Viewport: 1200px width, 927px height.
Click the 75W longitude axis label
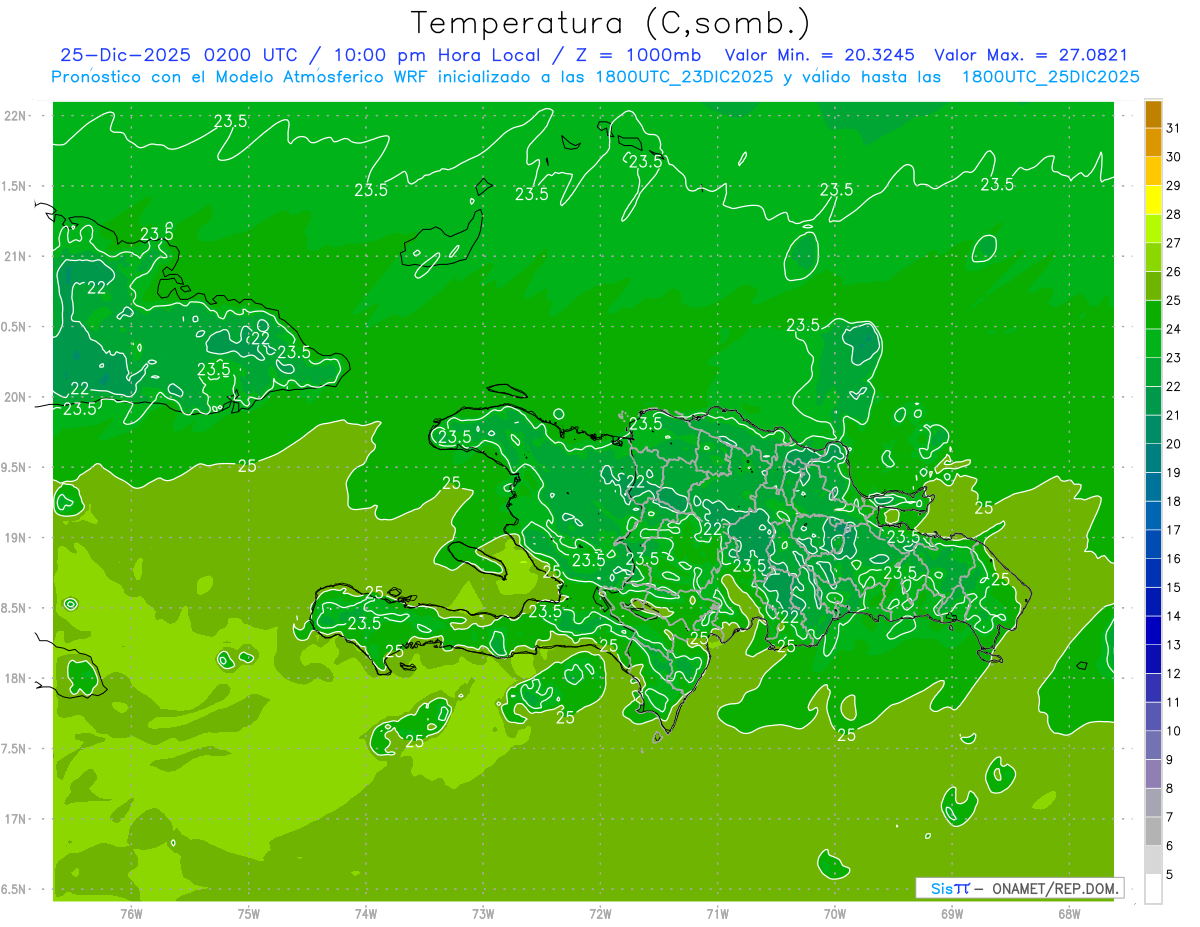(x=249, y=913)
